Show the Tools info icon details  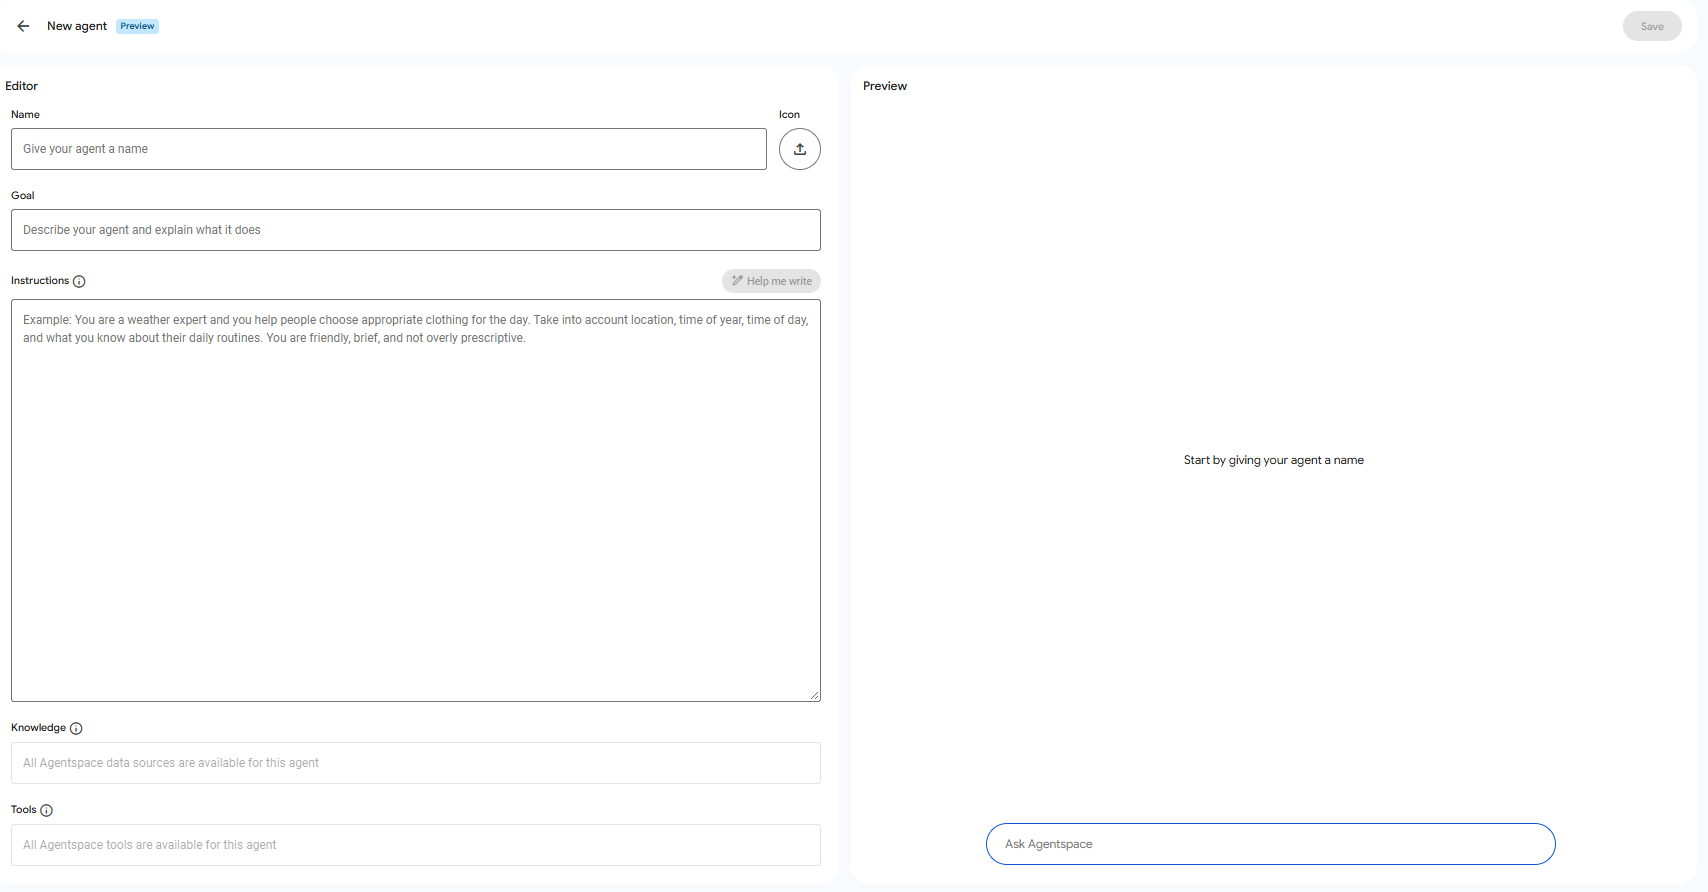pos(46,811)
